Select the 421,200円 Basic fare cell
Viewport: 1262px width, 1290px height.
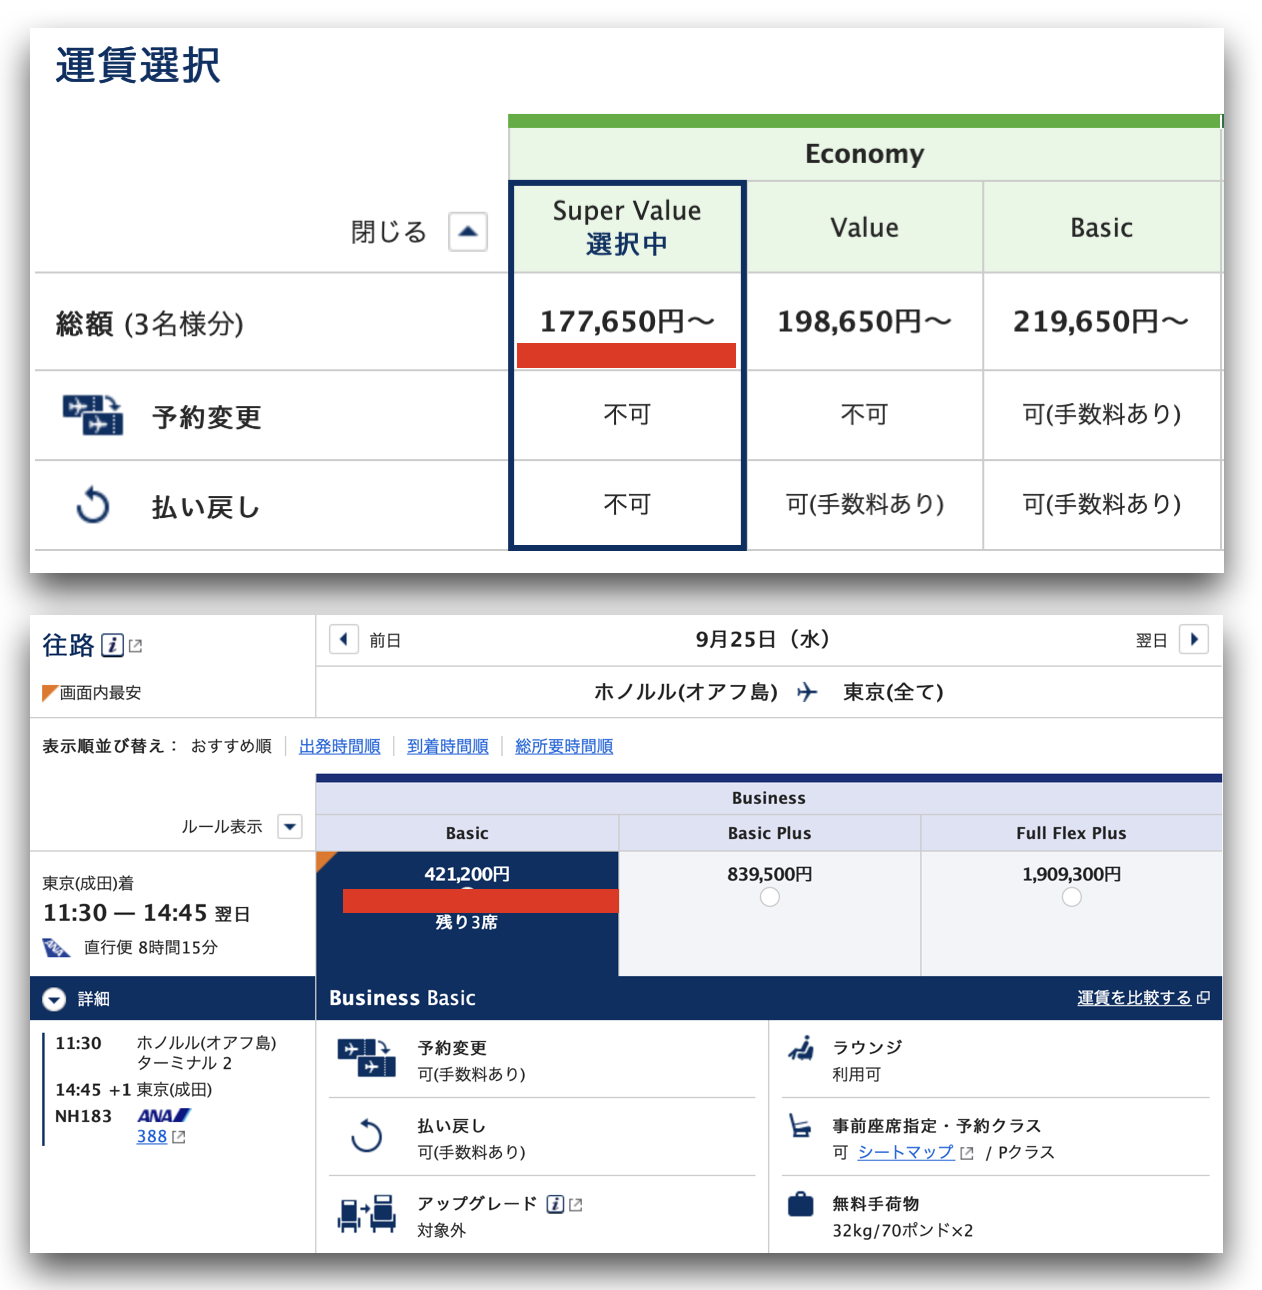pos(467,913)
